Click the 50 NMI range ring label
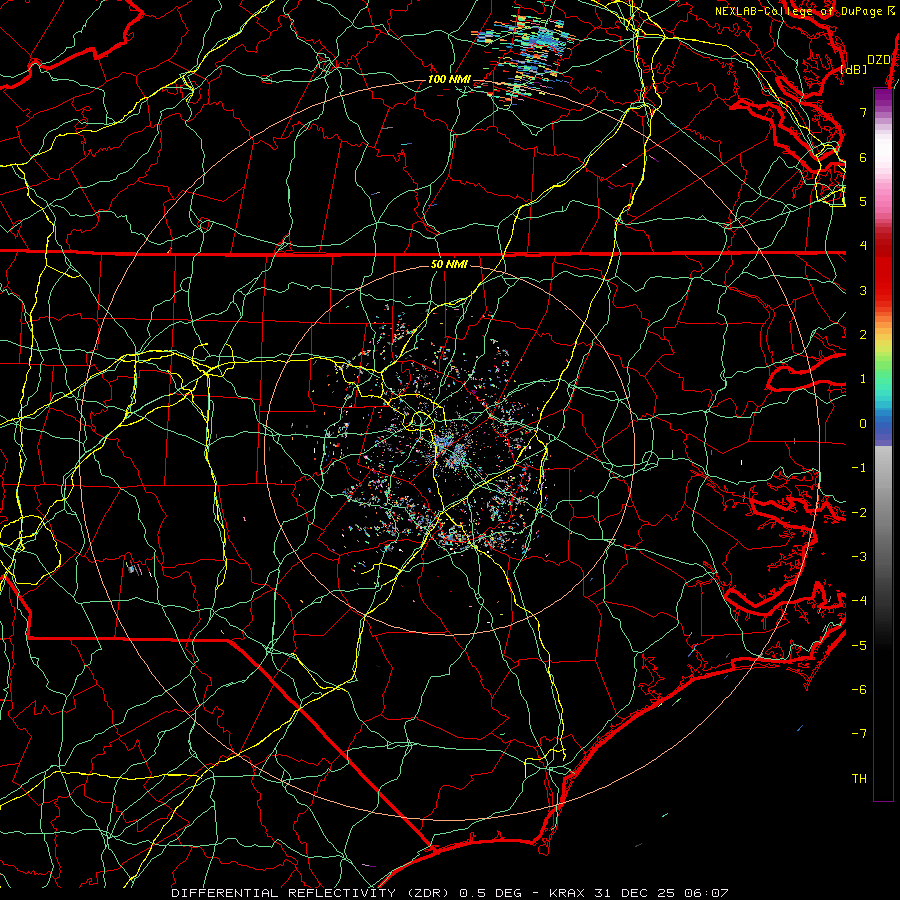 coord(449,264)
